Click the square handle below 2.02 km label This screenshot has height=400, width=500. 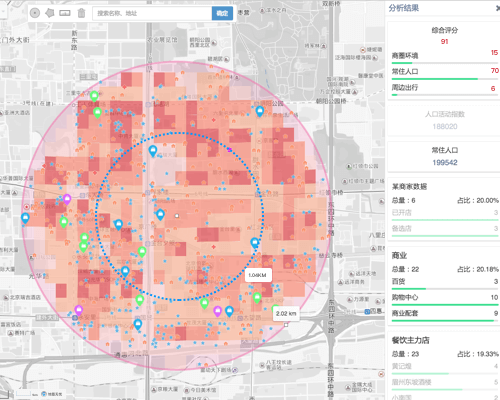[x=286, y=325]
